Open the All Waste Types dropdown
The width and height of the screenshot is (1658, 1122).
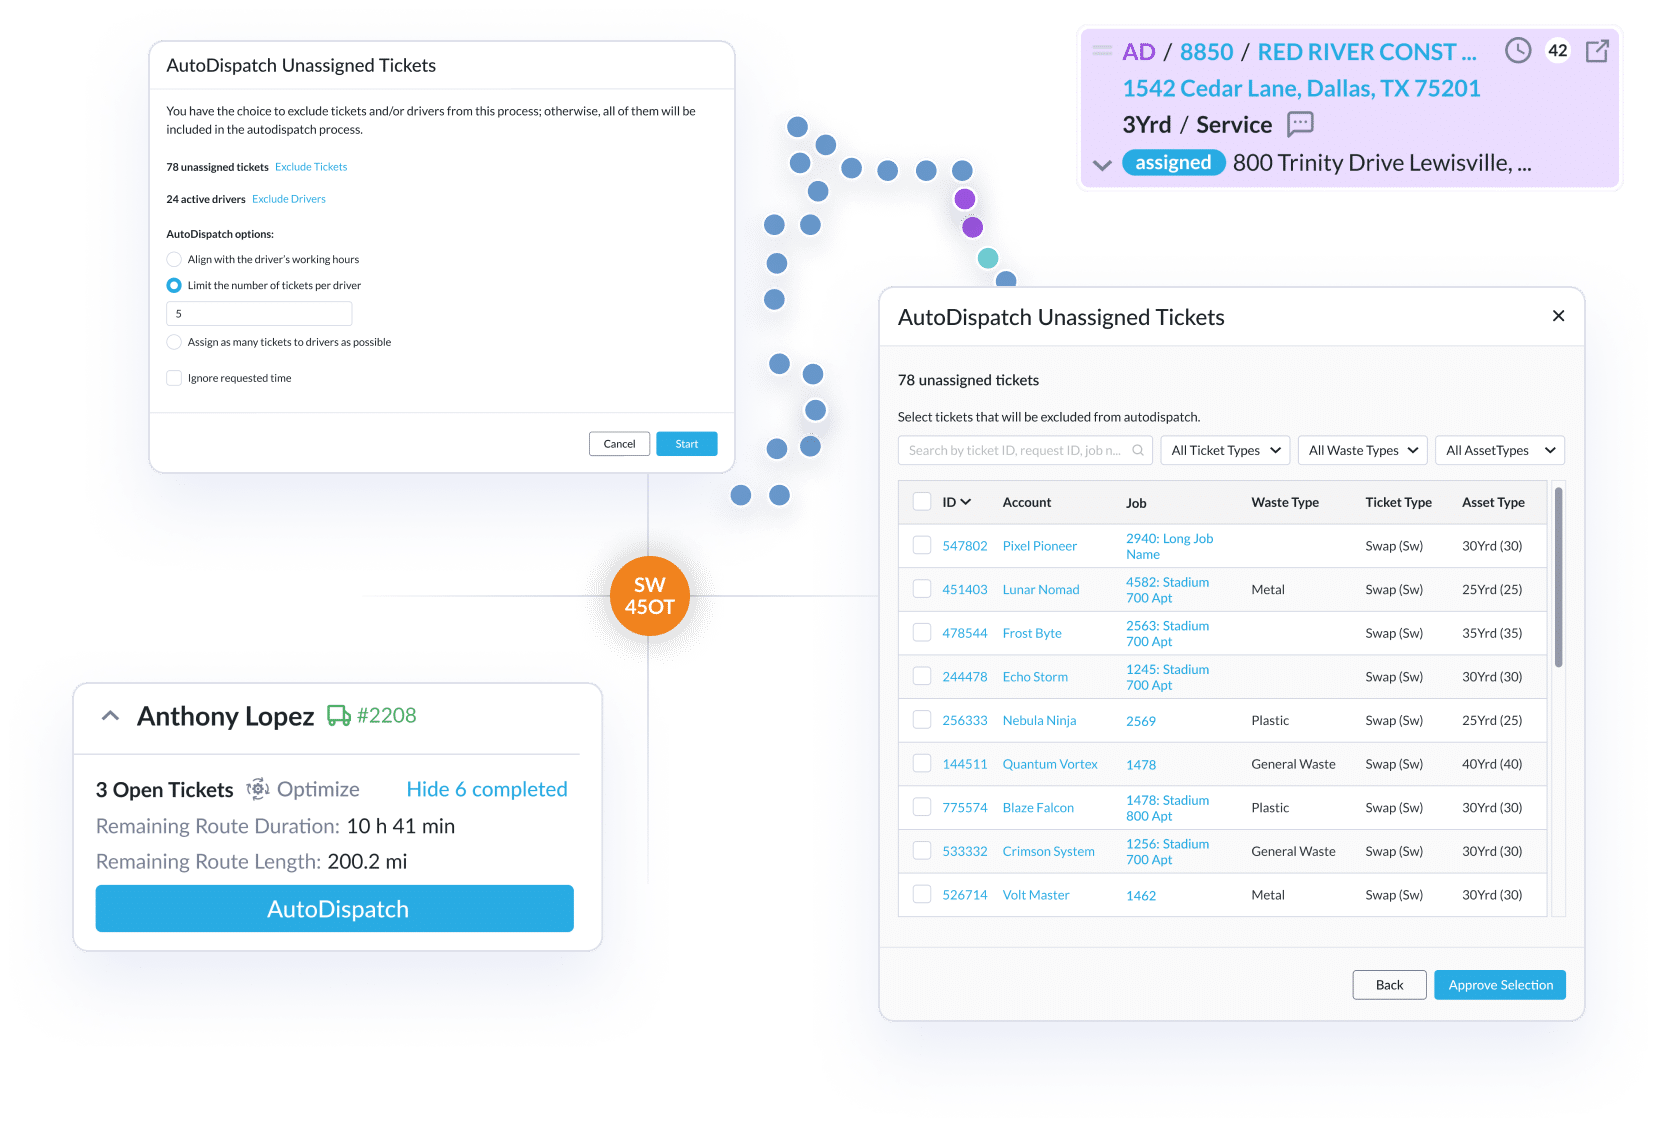pos(1363,451)
